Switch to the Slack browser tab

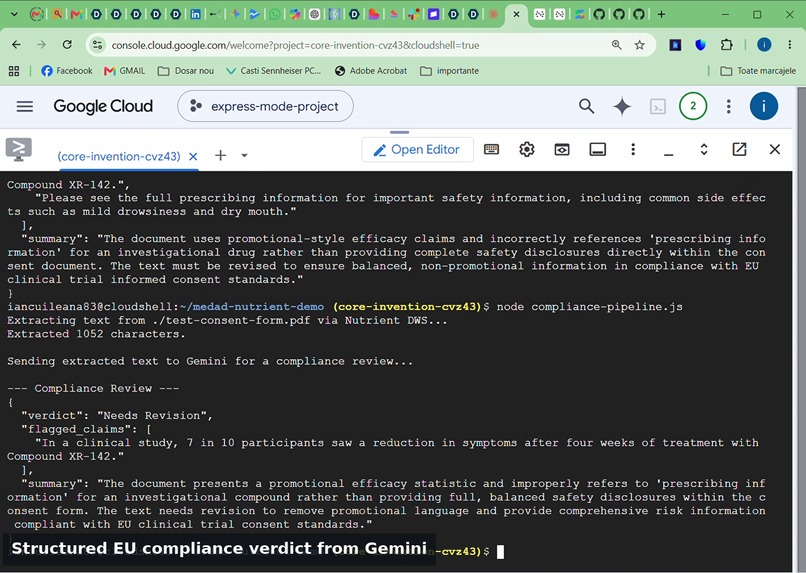pyautogui.click(x=413, y=14)
